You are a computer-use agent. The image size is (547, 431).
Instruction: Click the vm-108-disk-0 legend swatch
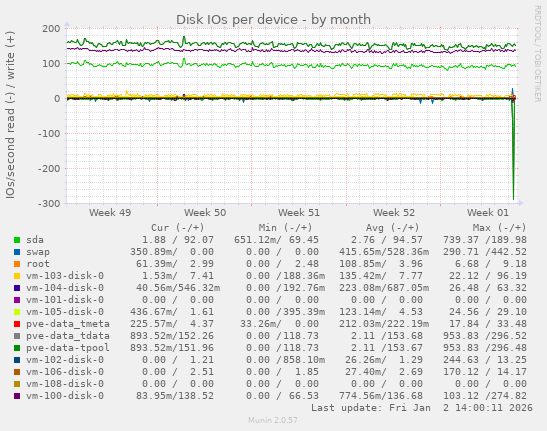(x=17, y=384)
